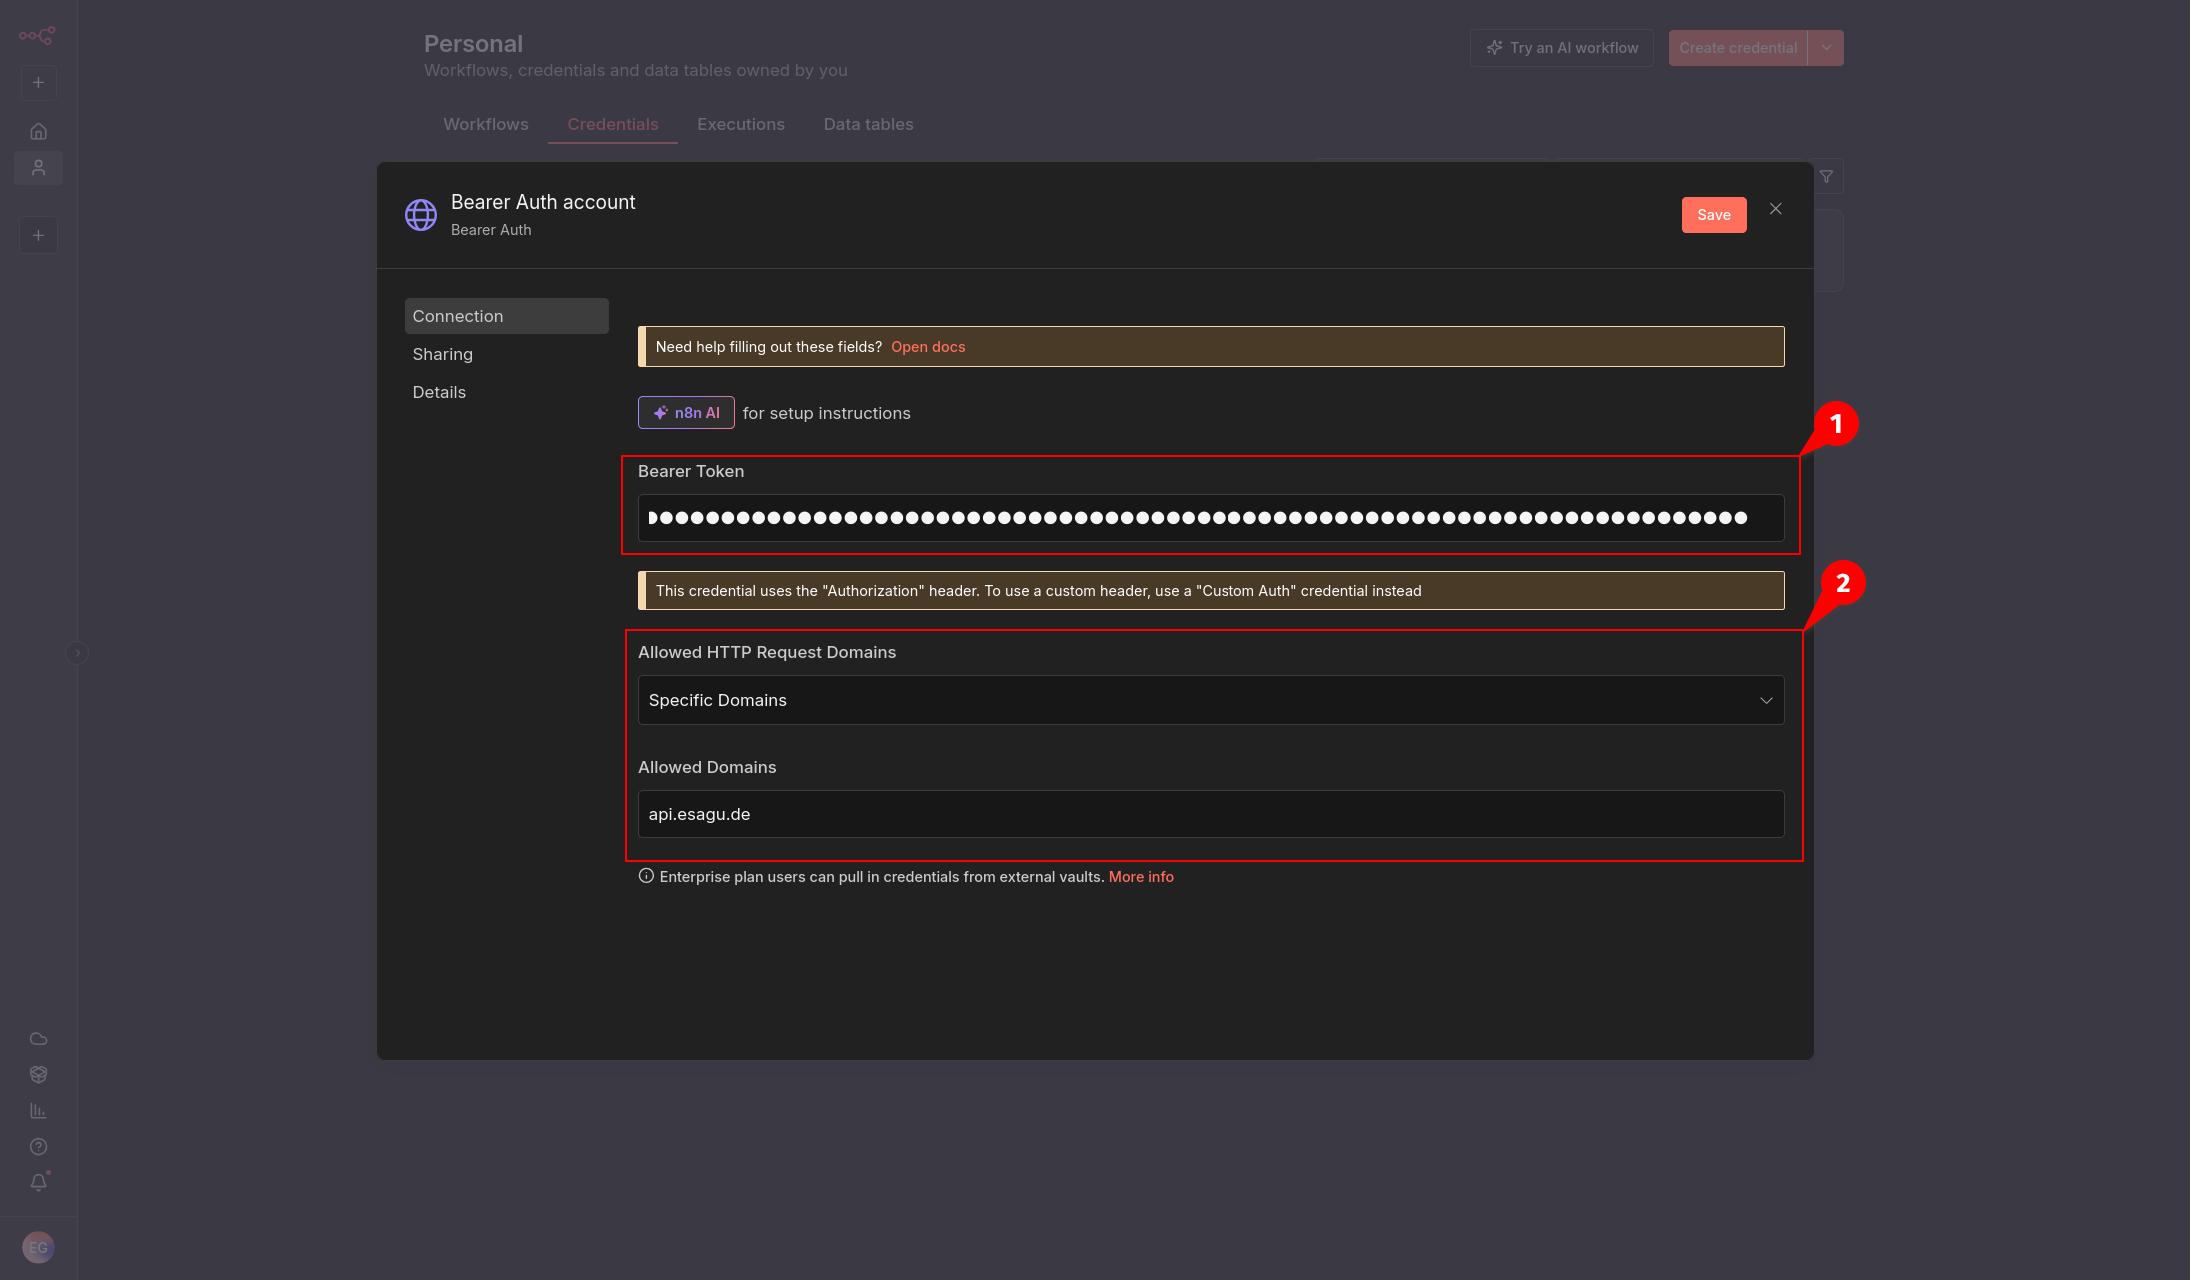Screen dimensions: 2191x1281
Task: Open the Sharing section
Action: [x=507, y=354]
